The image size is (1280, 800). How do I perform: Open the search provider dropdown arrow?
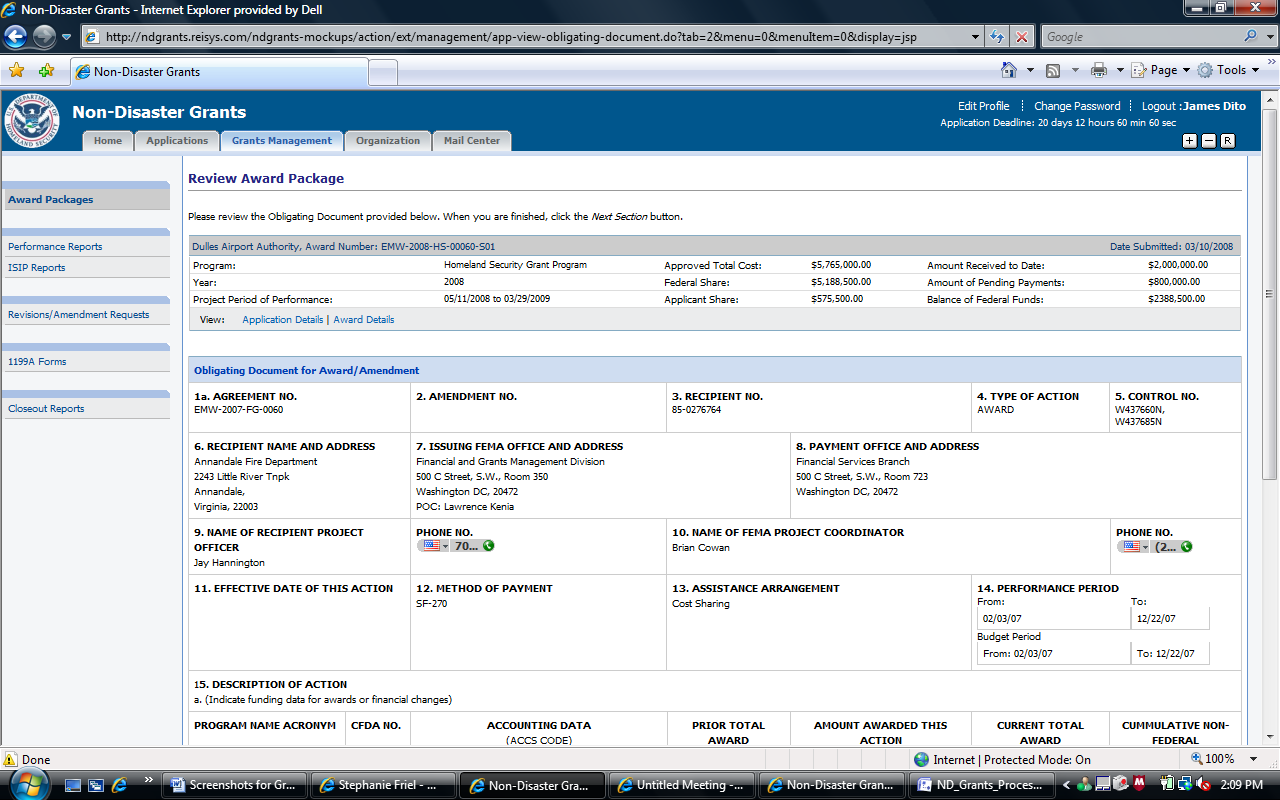[1268, 37]
